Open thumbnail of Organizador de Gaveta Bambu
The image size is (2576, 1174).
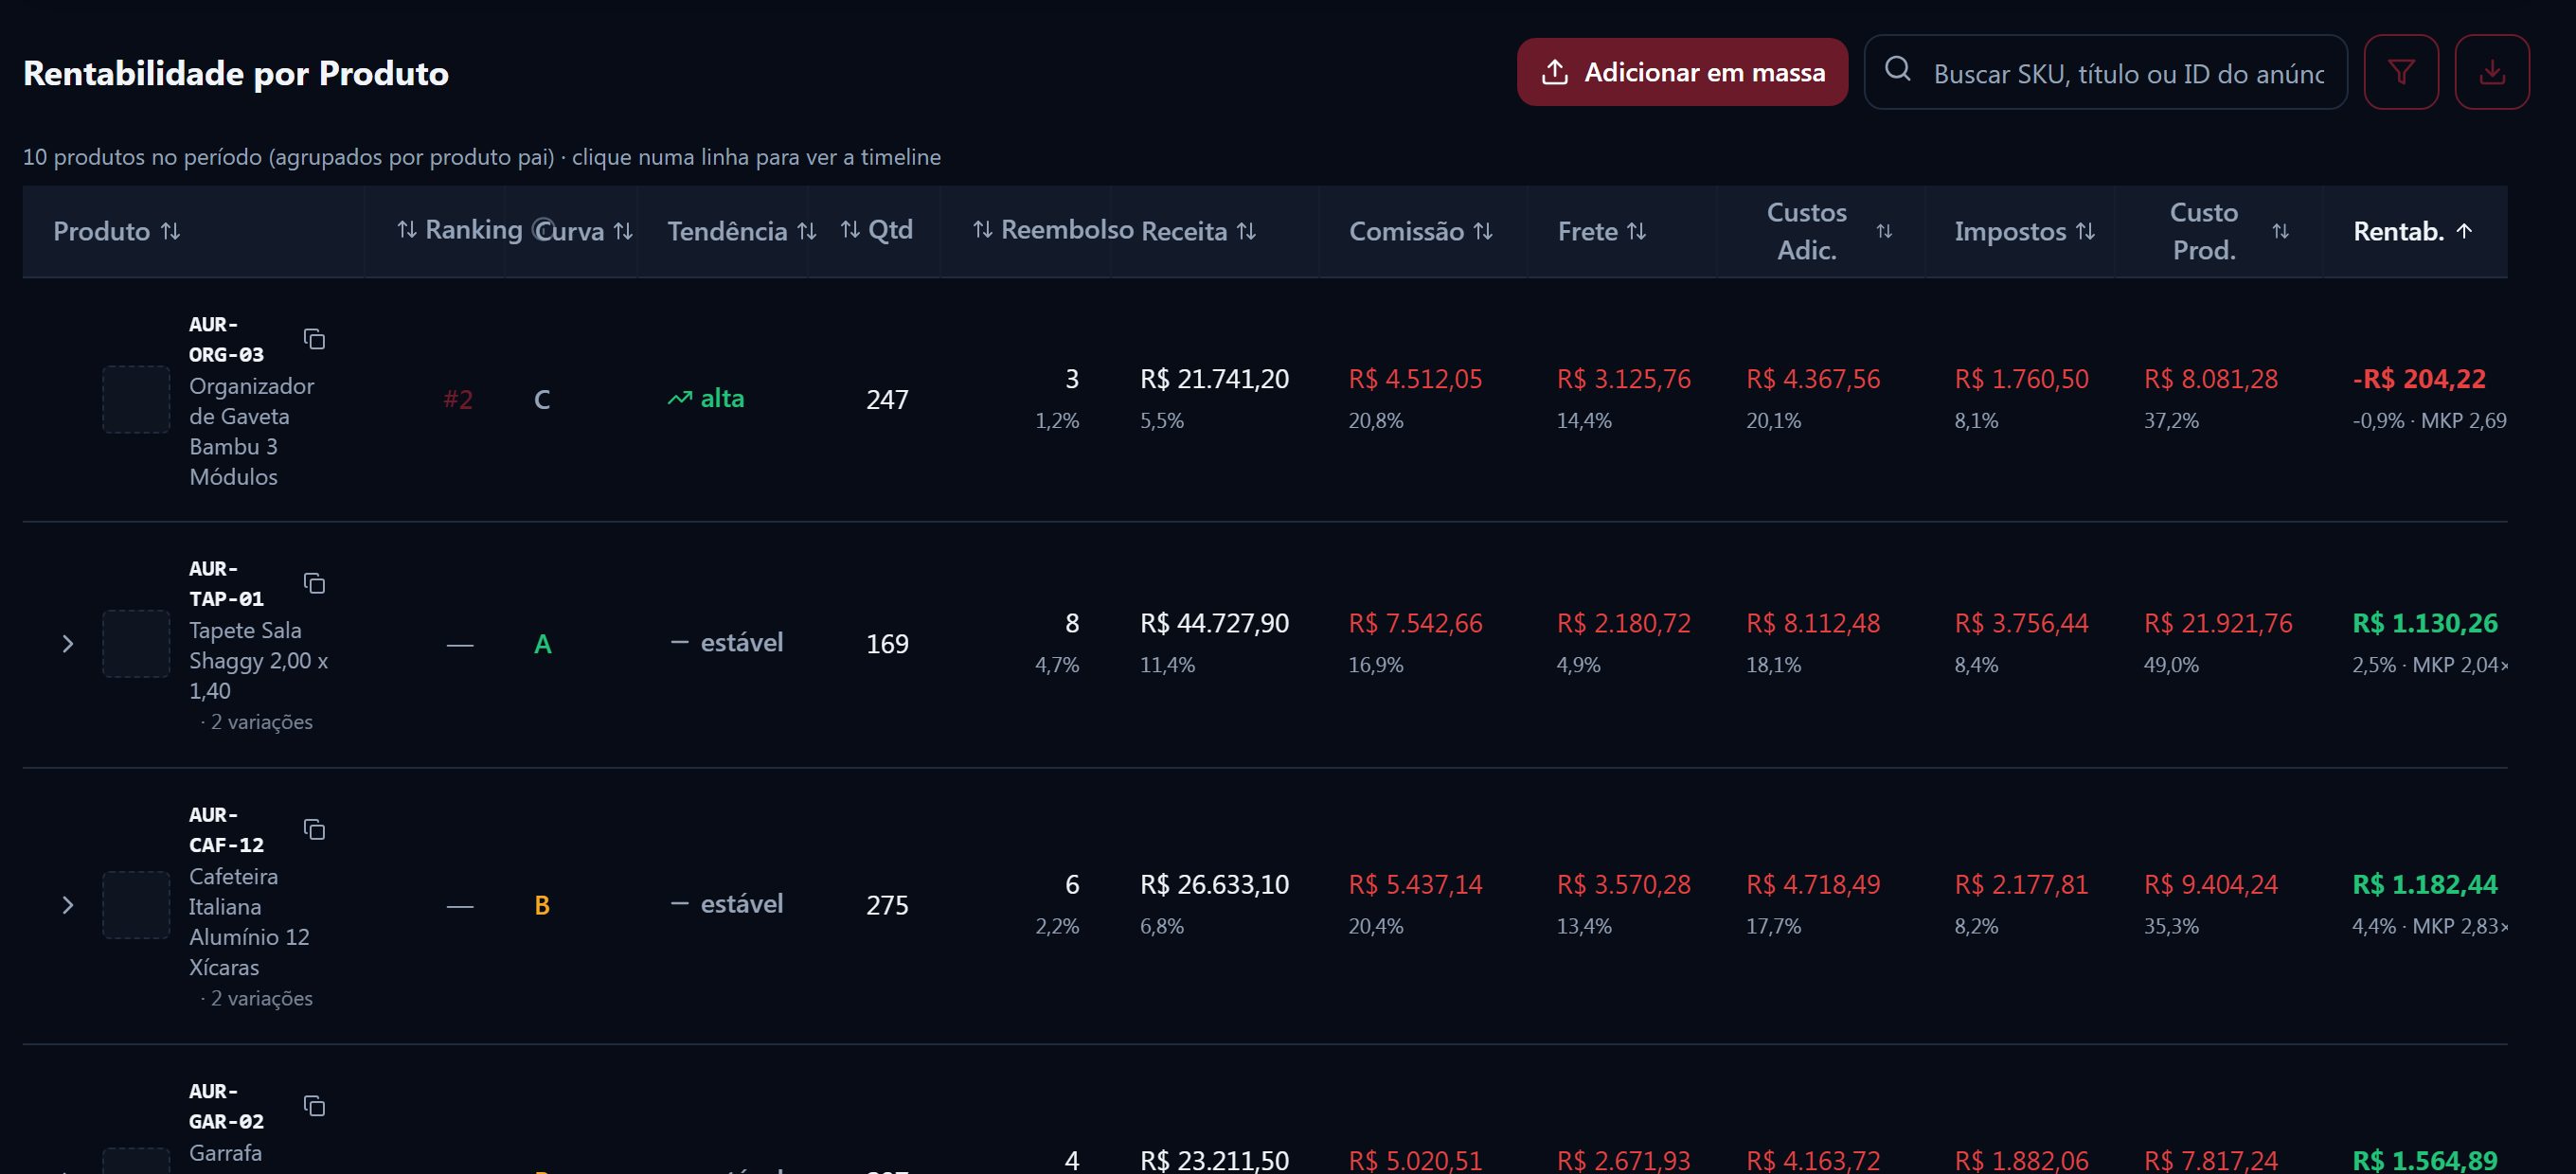pyautogui.click(x=136, y=399)
